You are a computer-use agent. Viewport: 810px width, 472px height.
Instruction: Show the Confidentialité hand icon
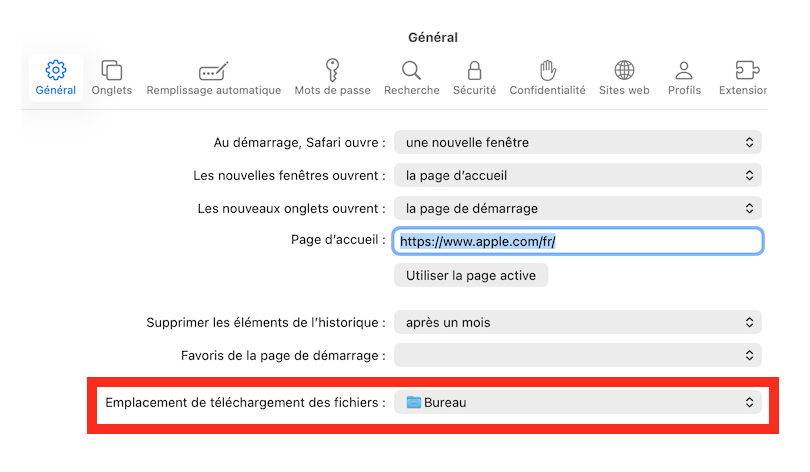point(547,70)
